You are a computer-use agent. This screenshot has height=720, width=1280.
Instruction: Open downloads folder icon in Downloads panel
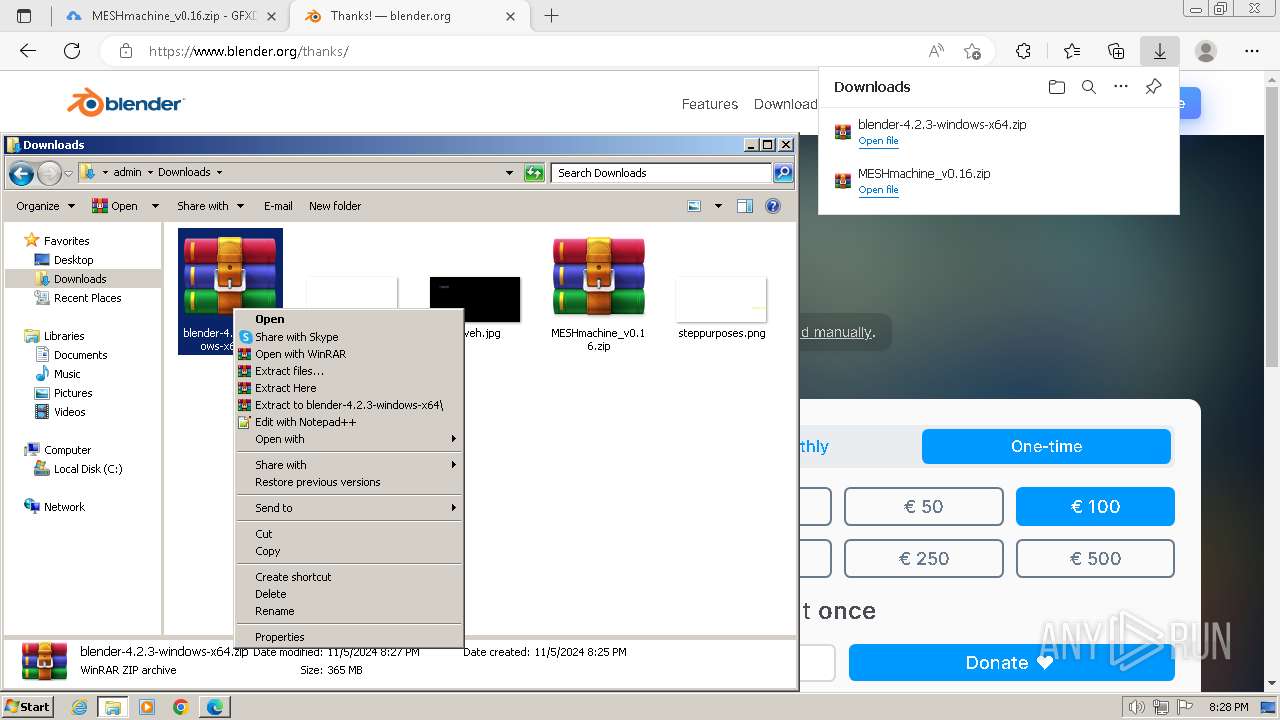1057,87
